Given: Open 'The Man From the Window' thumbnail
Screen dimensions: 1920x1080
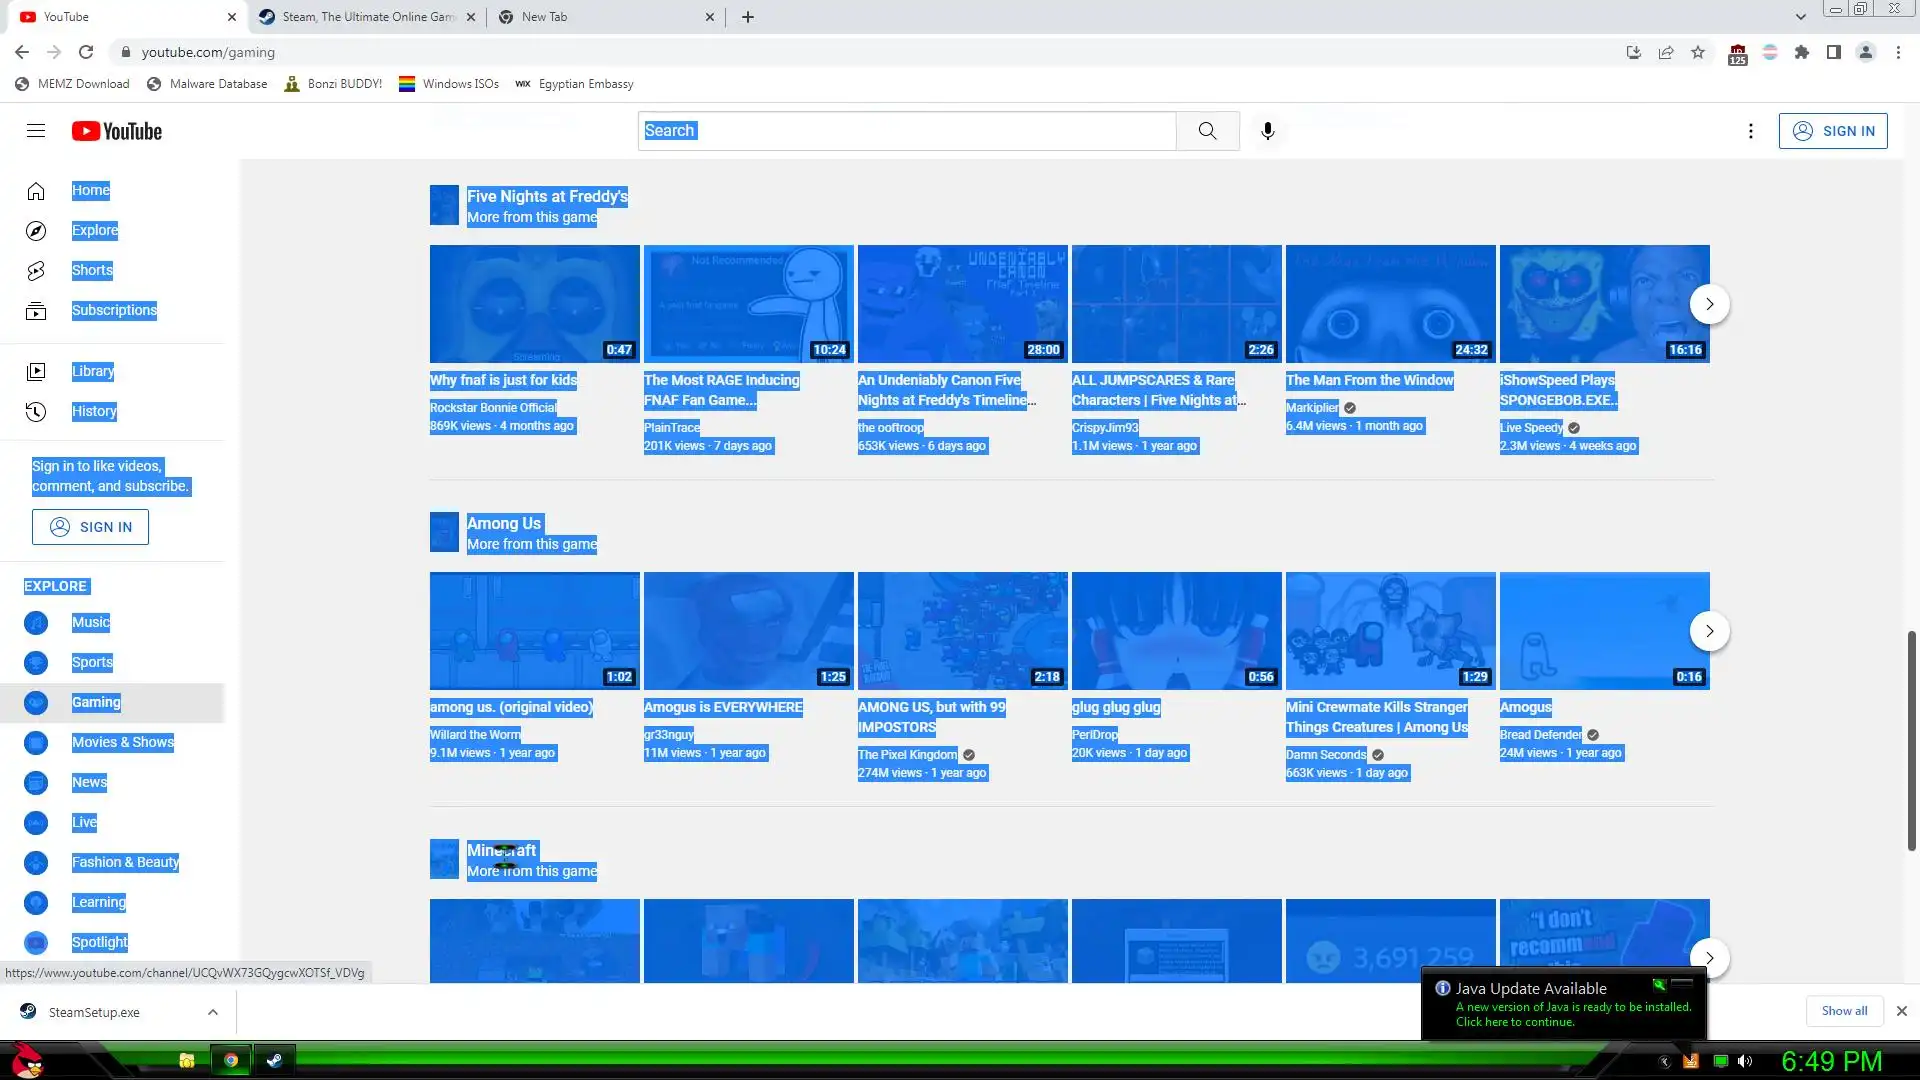Looking at the screenshot, I should pyautogui.click(x=1390, y=304).
